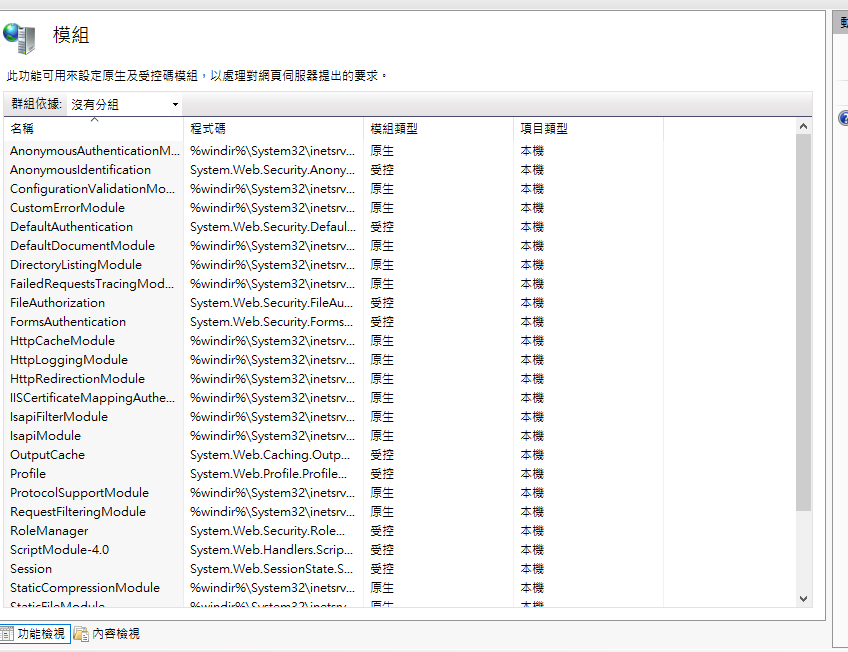Switch to 功能檢視 tab
The image size is (848, 652).
[40, 633]
